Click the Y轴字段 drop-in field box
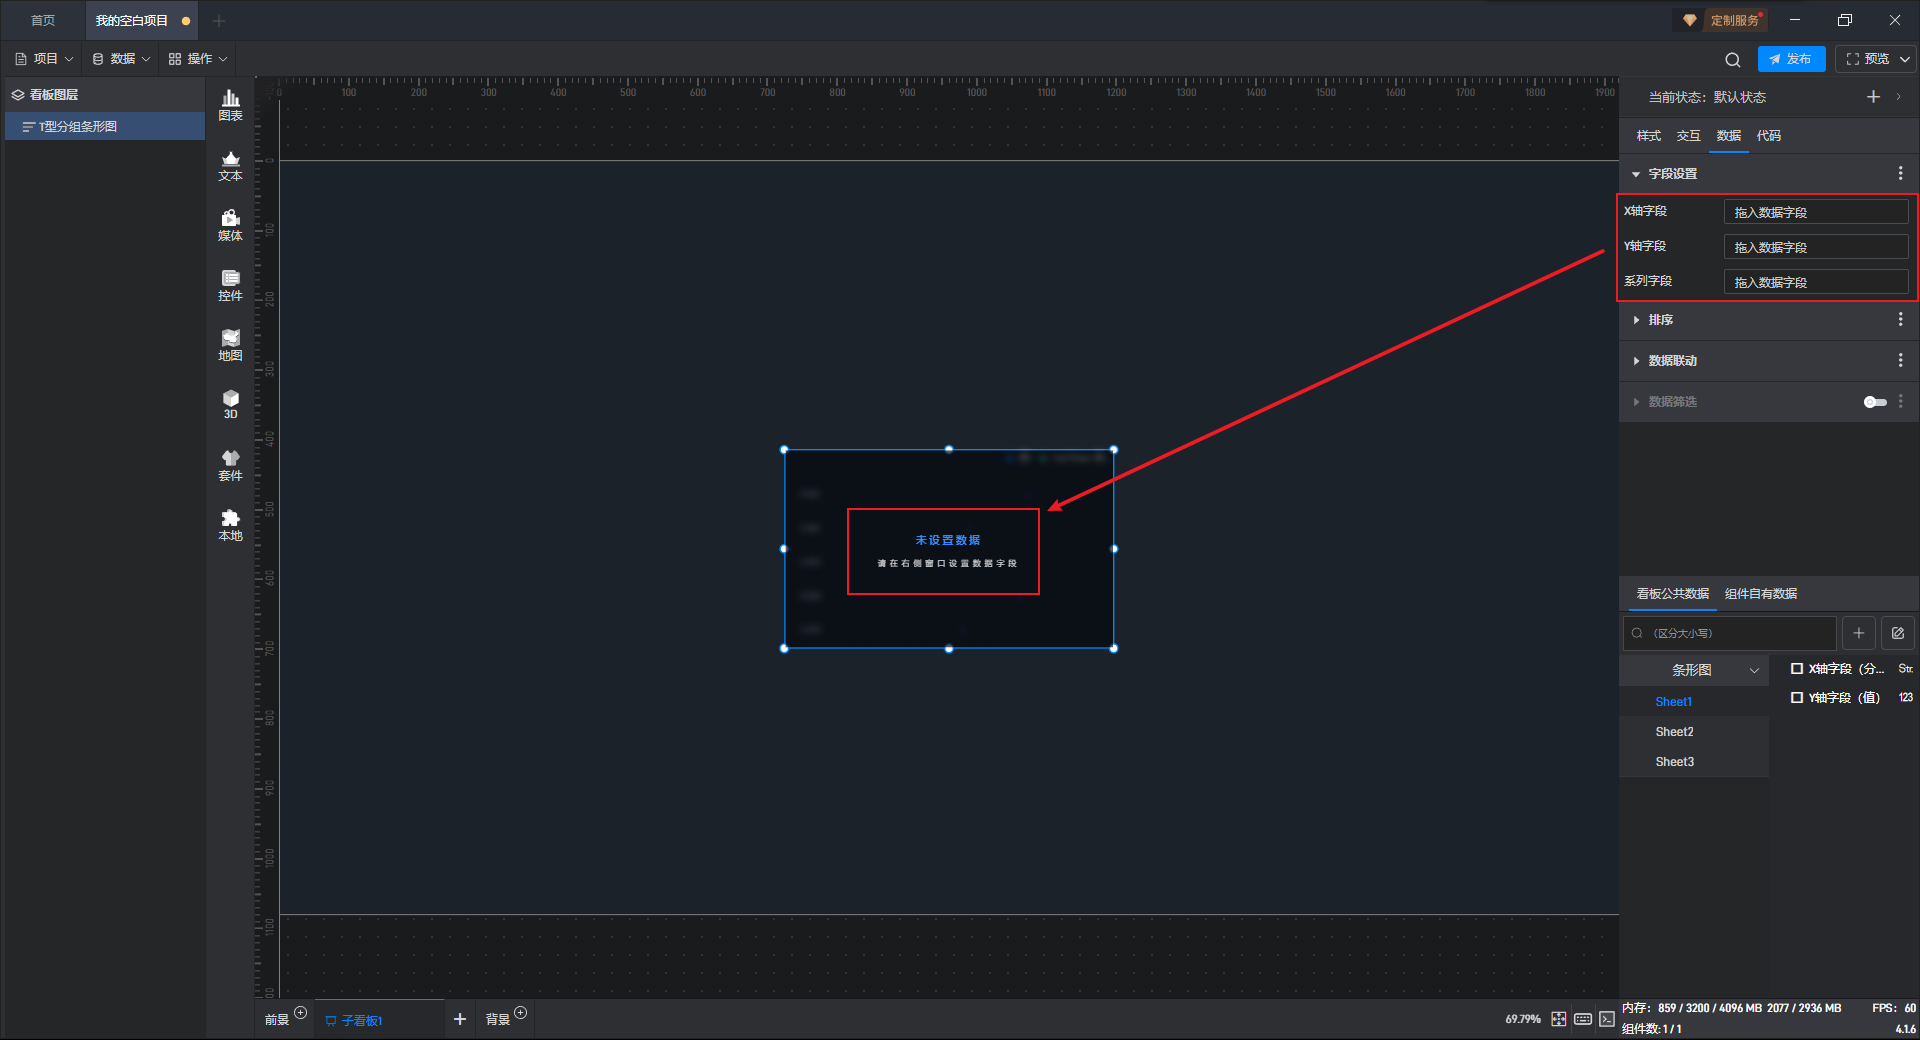Image resolution: width=1920 pixels, height=1040 pixels. click(x=1816, y=247)
